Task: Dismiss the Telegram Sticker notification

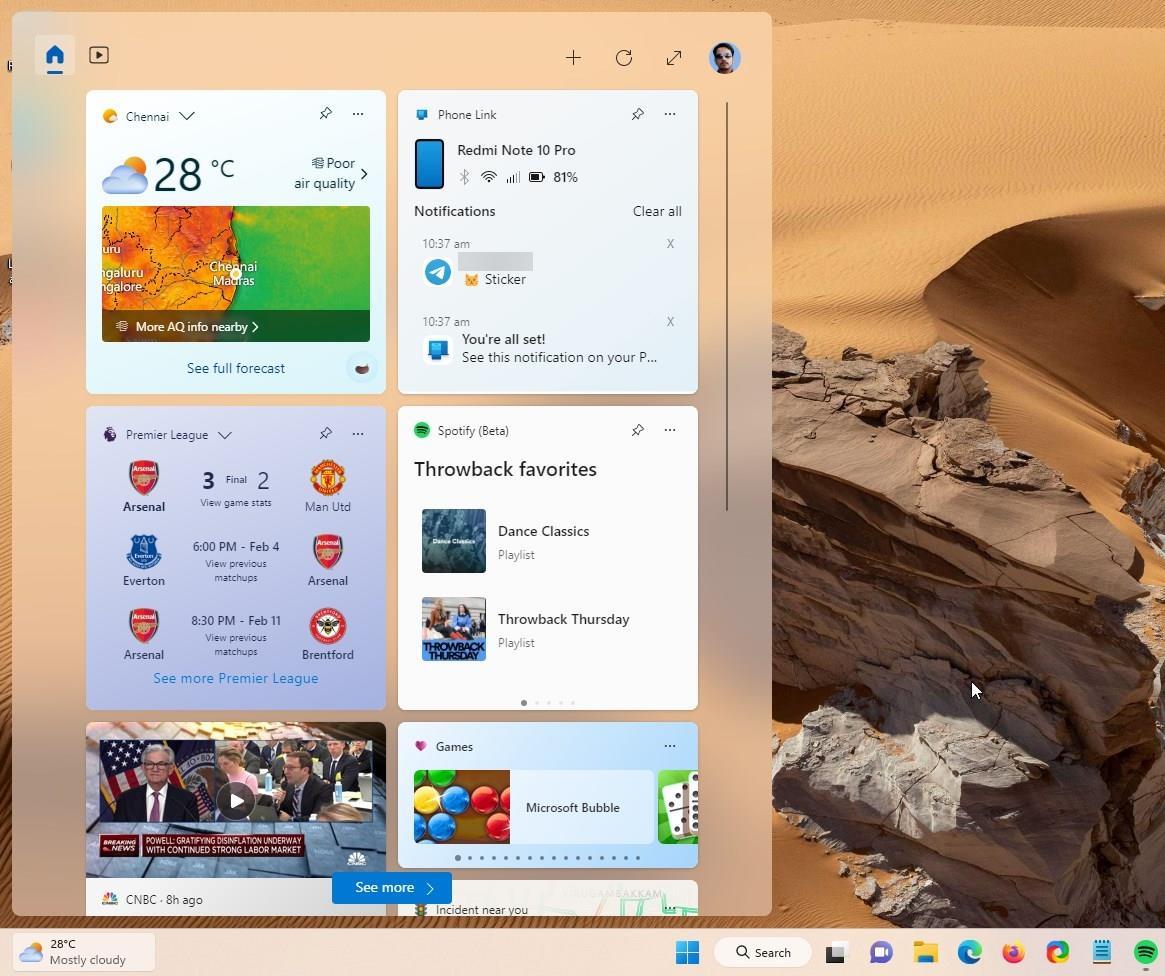Action: point(670,244)
